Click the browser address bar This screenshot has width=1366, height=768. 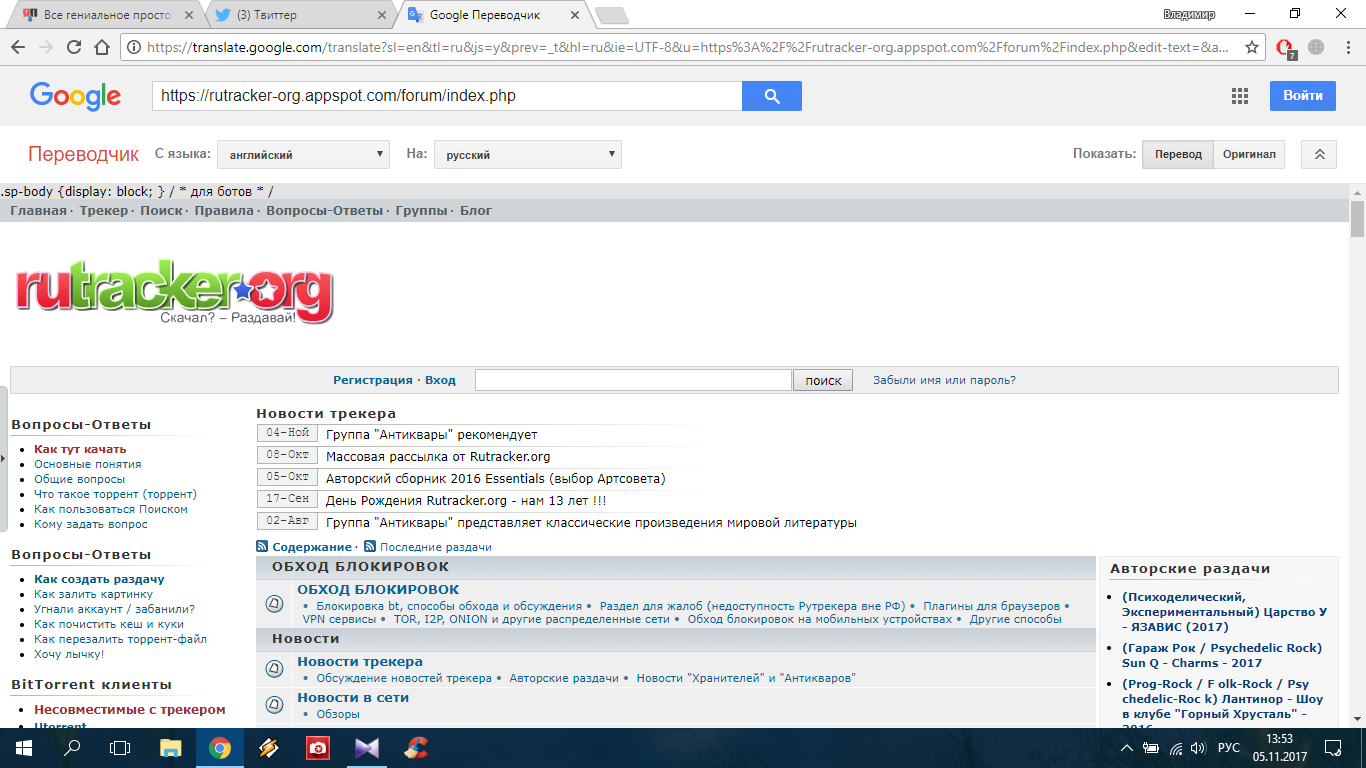click(x=690, y=47)
